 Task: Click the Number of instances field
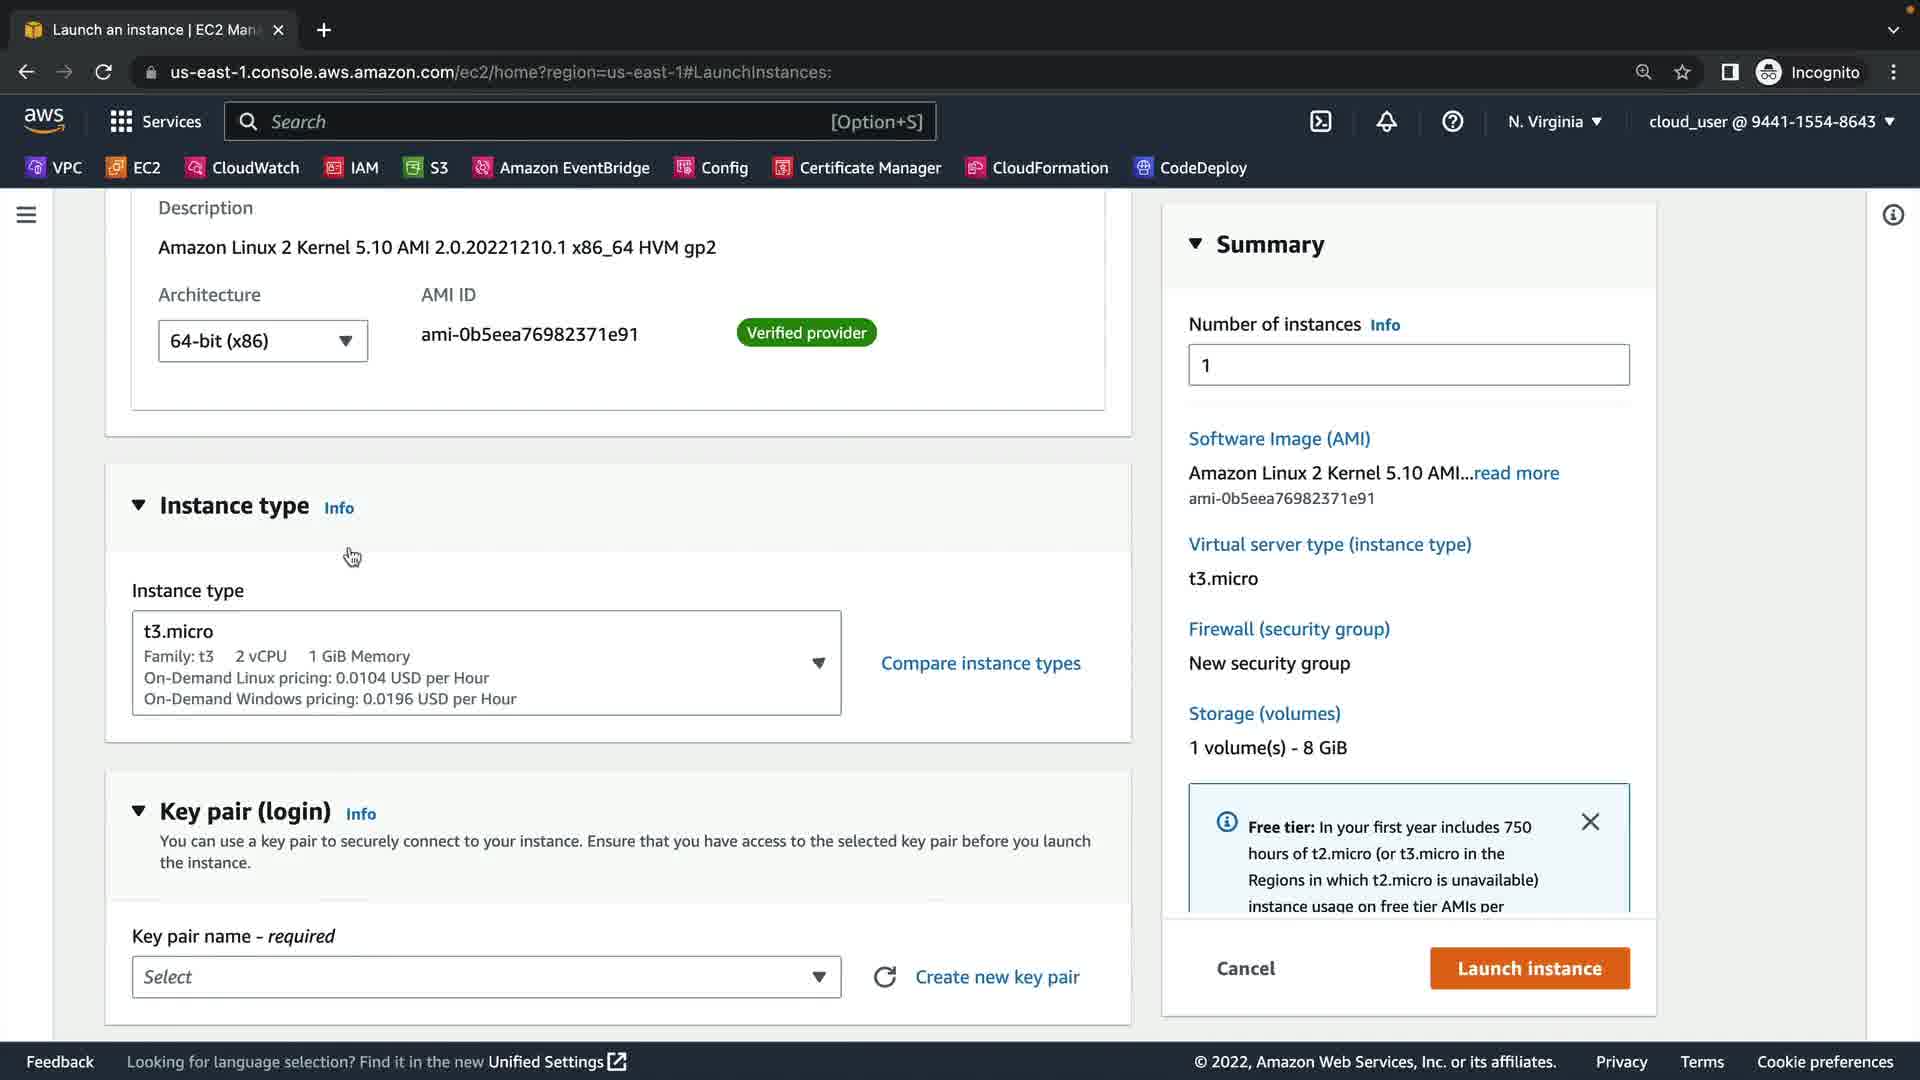coord(1408,365)
